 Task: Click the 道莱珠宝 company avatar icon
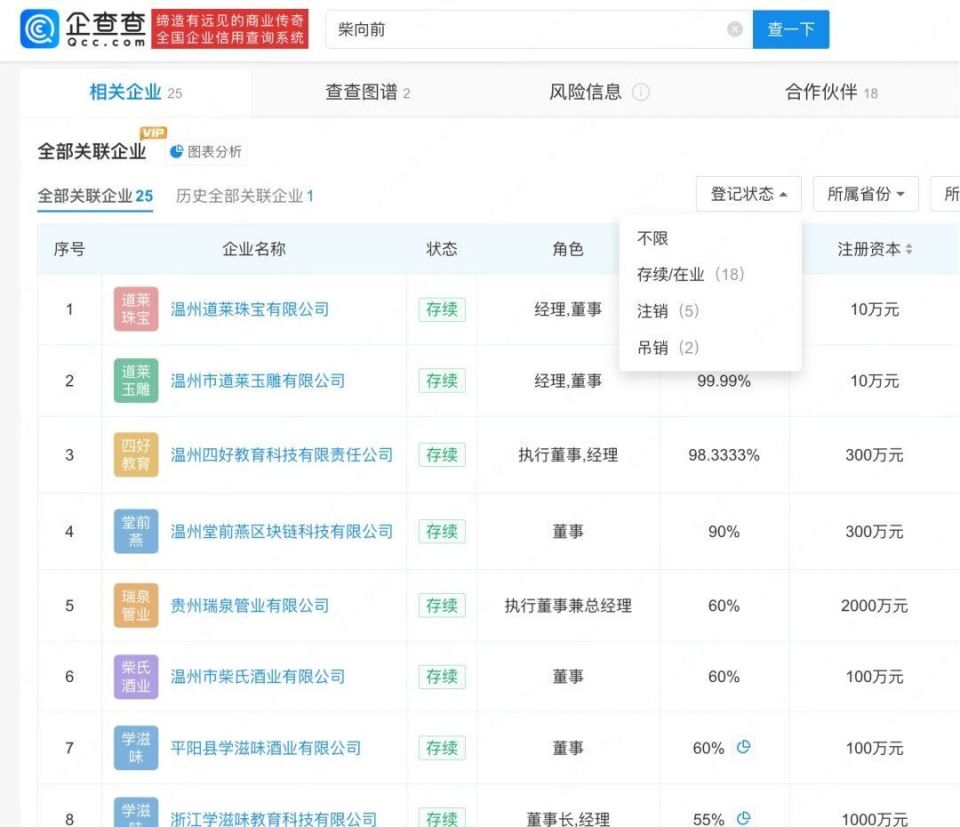(135, 309)
